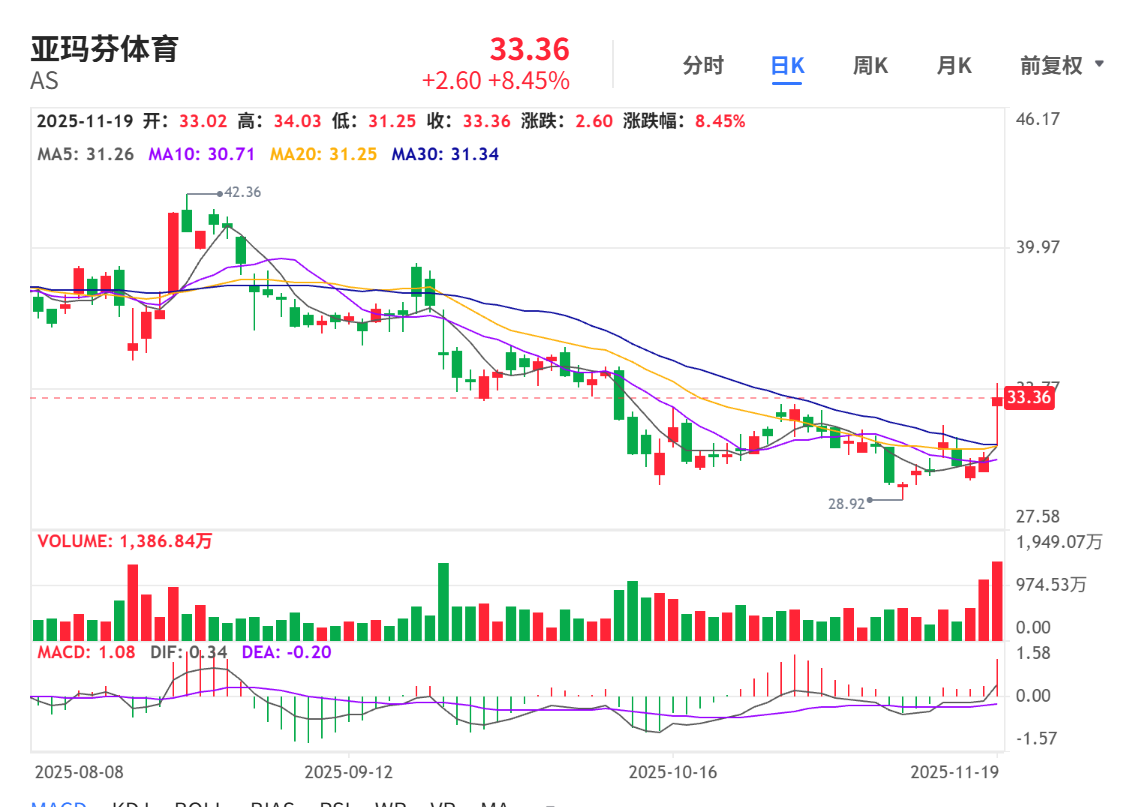Toggle the MA5 moving average label
This screenshot has width=1128, height=807.
pos(85,154)
